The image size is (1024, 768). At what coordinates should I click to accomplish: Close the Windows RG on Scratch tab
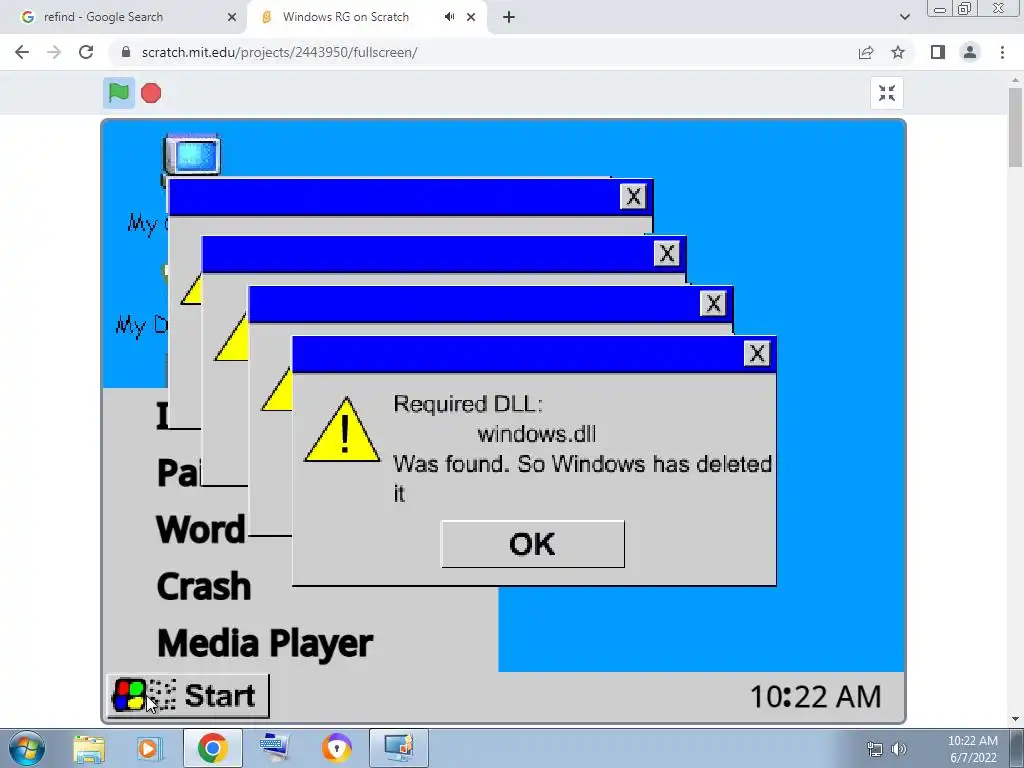[471, 17]
